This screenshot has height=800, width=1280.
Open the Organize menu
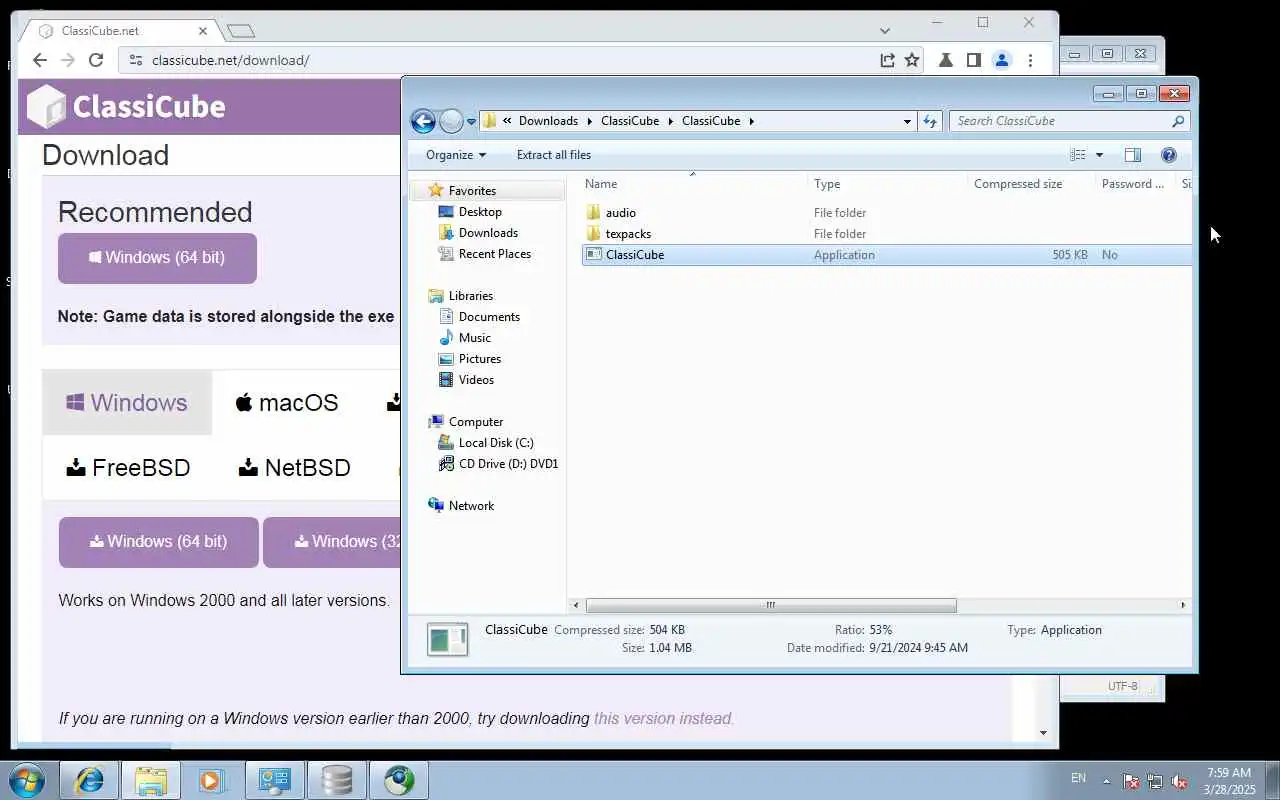pyautogui.click(x=456, y=155)
